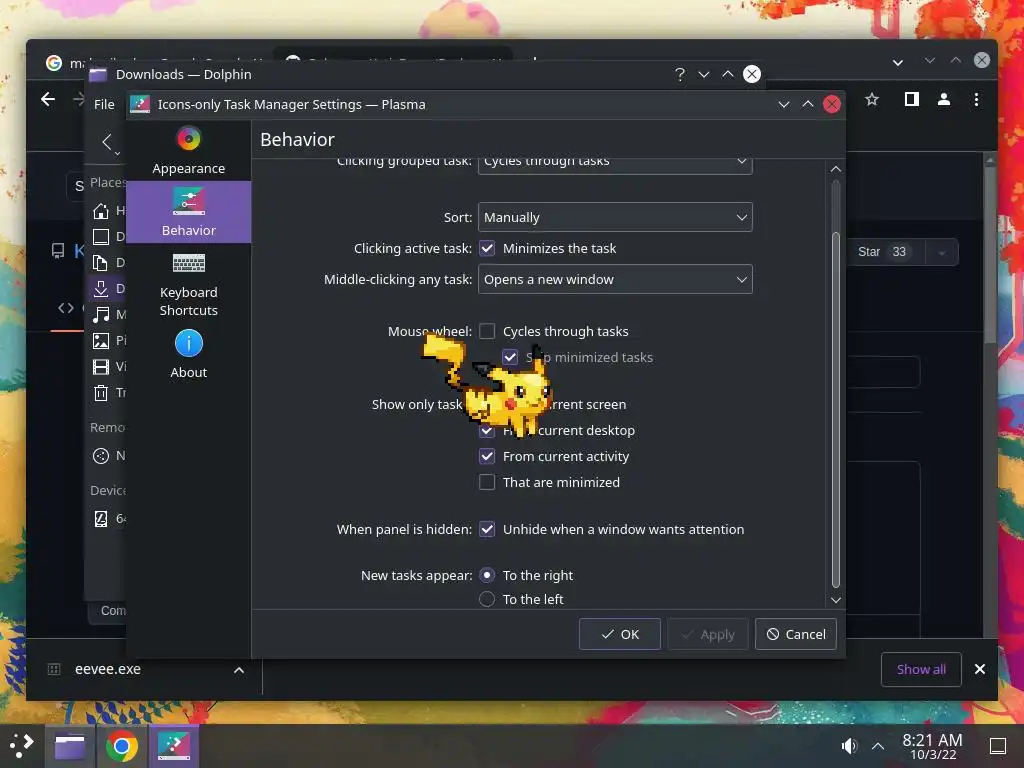Viewport: 1024px width, 768px height.
Task: Expand the eevee.exe download options chevron
Action: [x=239, y=669]
